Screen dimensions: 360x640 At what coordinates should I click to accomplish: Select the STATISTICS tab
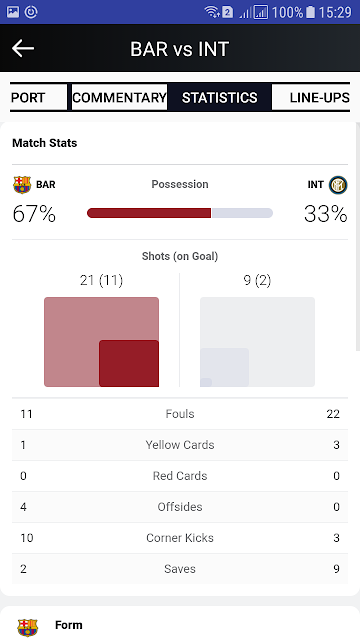coord(220,98)
